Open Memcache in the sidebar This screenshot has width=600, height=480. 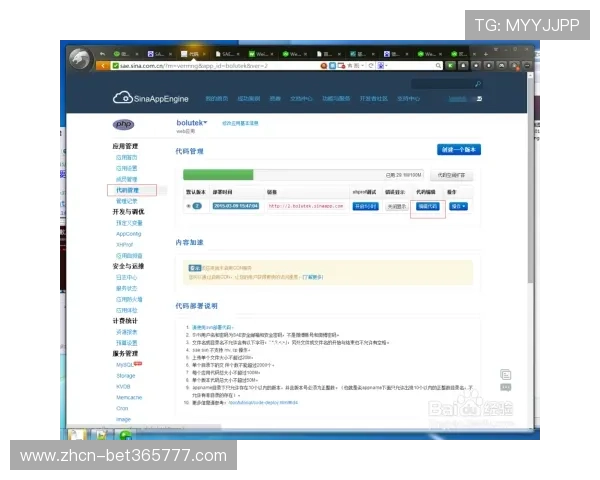click(x=129, y=398)
